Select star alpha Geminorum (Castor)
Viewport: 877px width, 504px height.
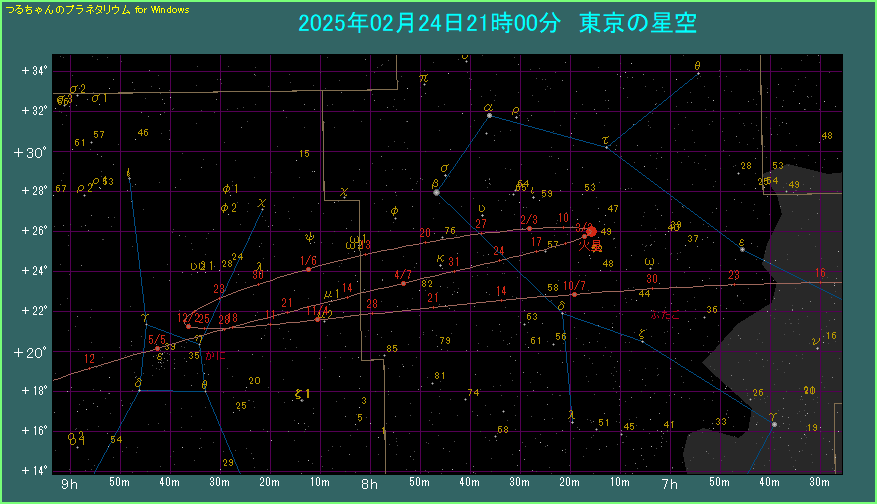(x=489, y=116)
